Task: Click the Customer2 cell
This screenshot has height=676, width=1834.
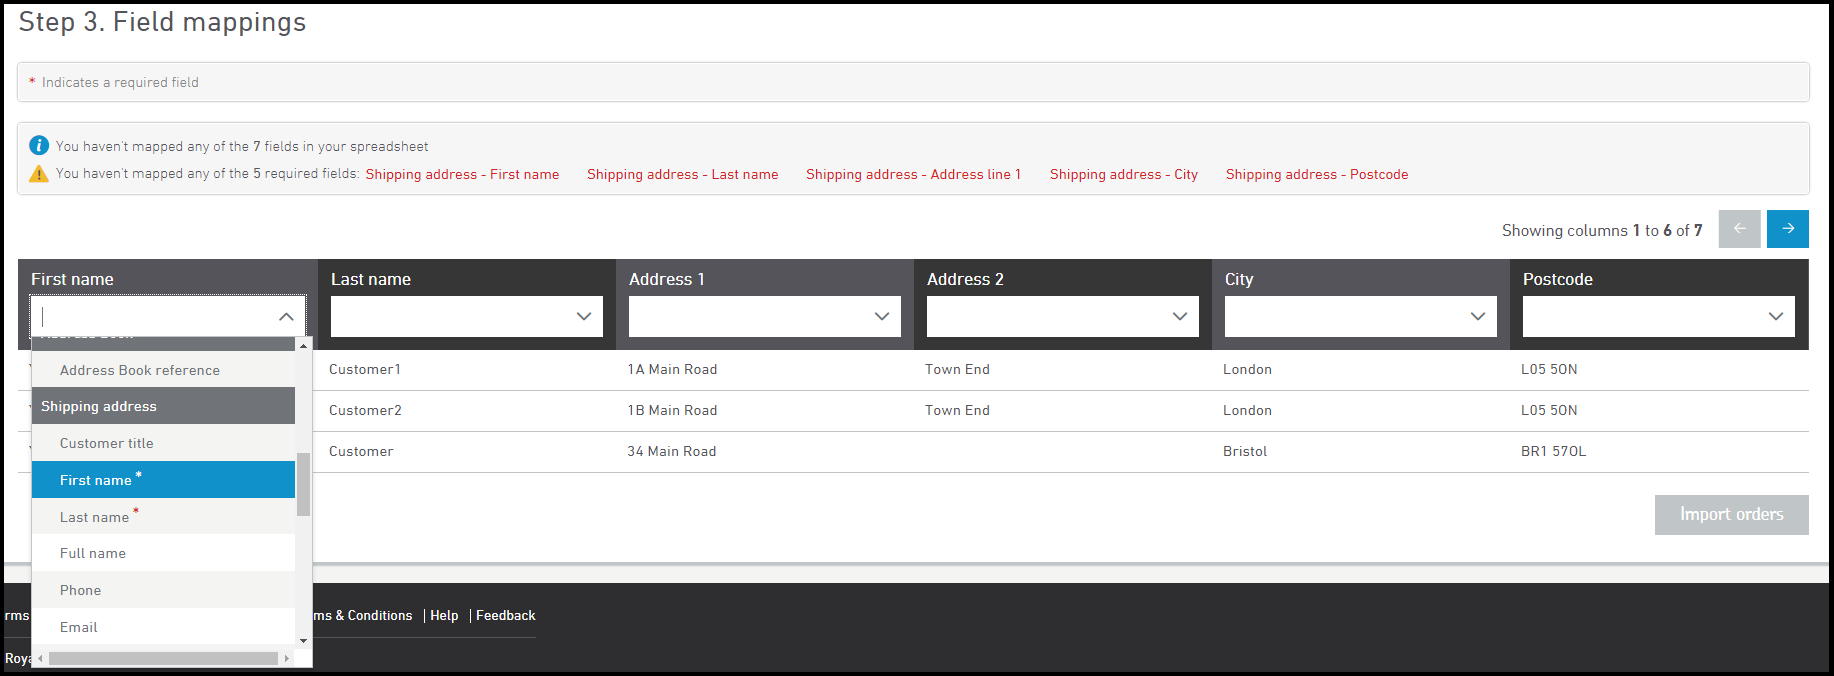Action: pyautogui.click(x=365, y=410)
